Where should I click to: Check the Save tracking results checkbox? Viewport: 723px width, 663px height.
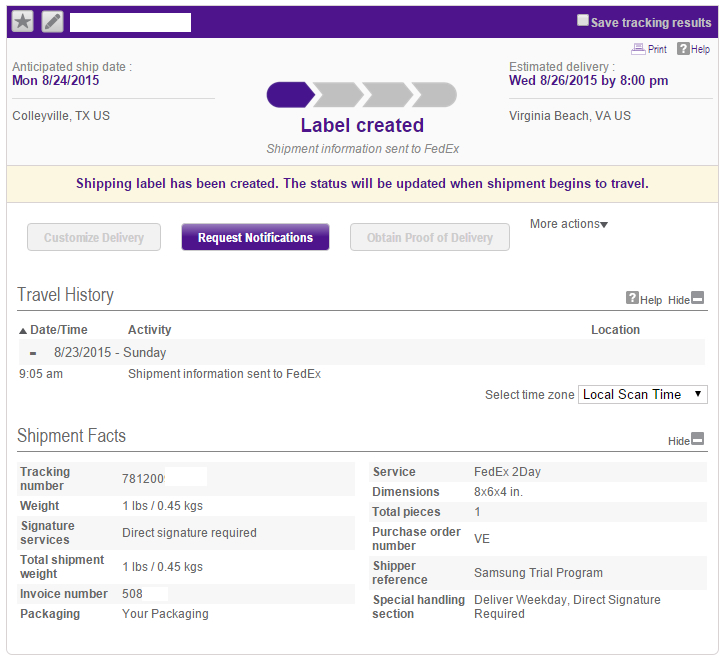coord(583,20)
